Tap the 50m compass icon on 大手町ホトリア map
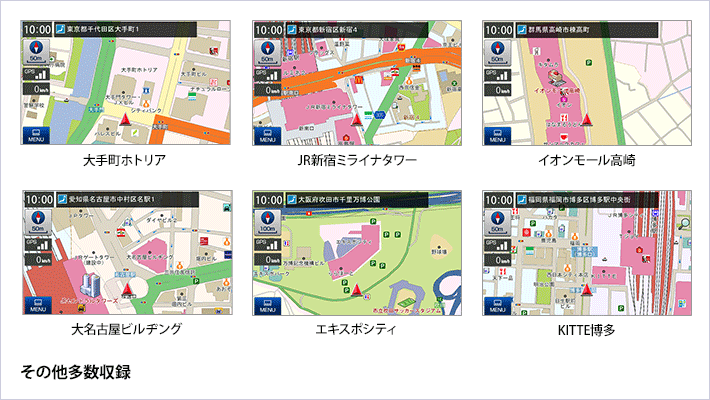Viewport: 710px width, 400px height. 36,52
